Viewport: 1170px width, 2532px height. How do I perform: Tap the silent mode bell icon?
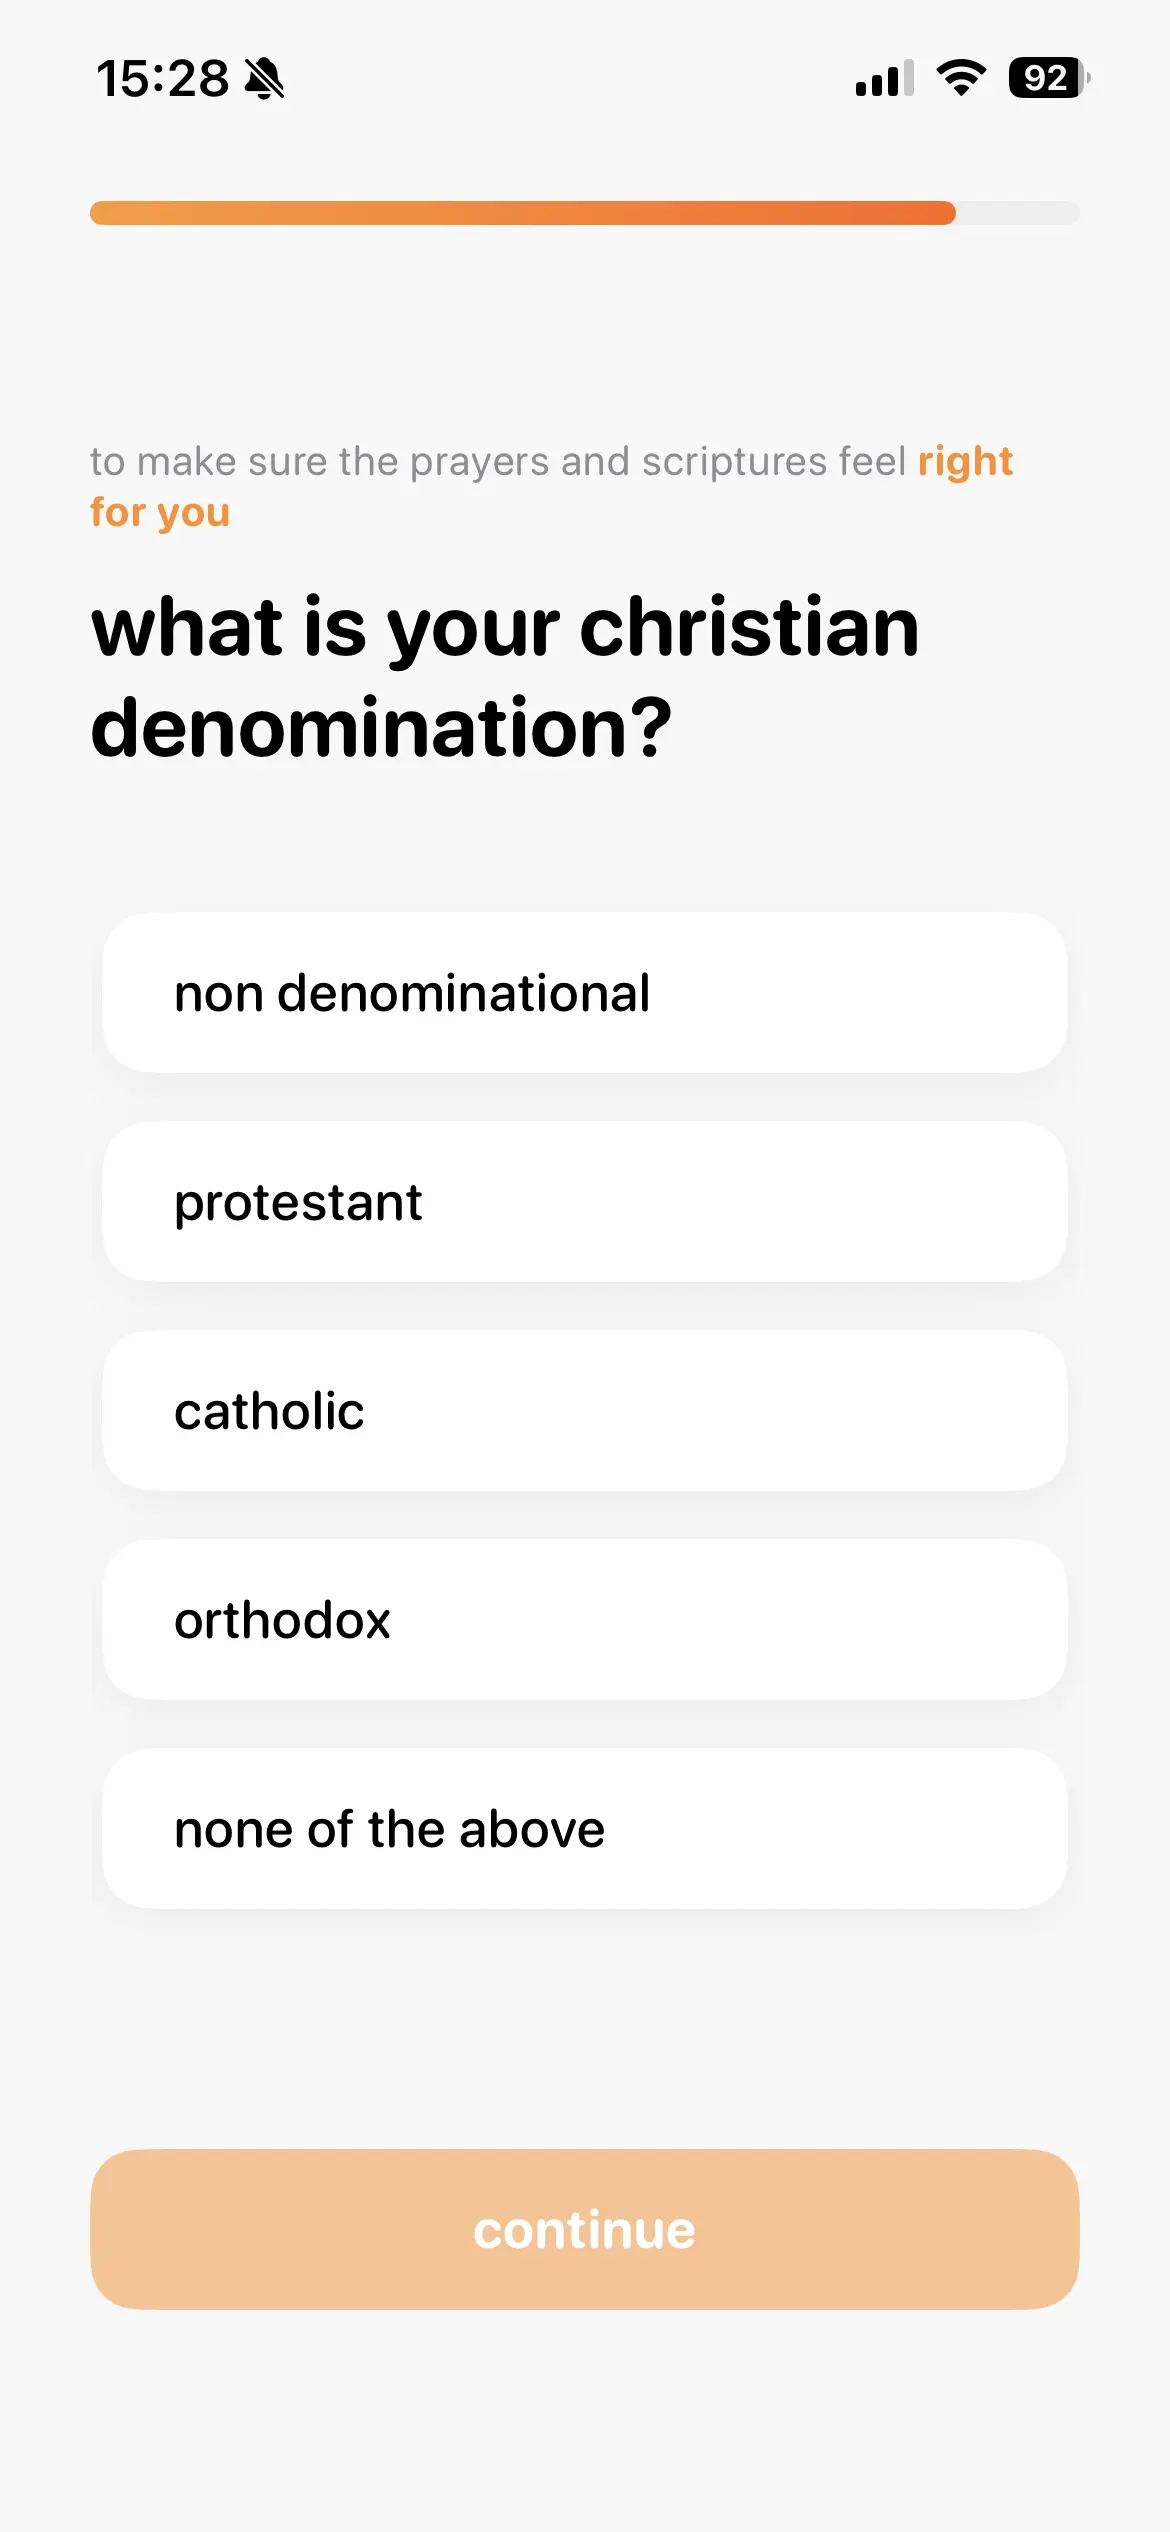[x=265, y=78]
